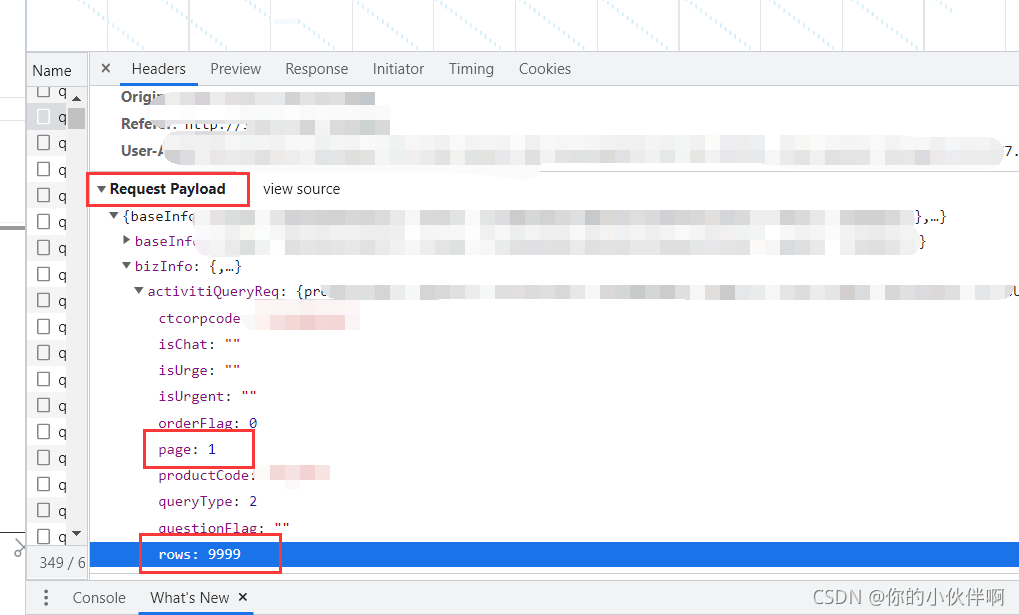Click the view source link
The width and height of the screenshot is (1019, 615).
point(302,189)
